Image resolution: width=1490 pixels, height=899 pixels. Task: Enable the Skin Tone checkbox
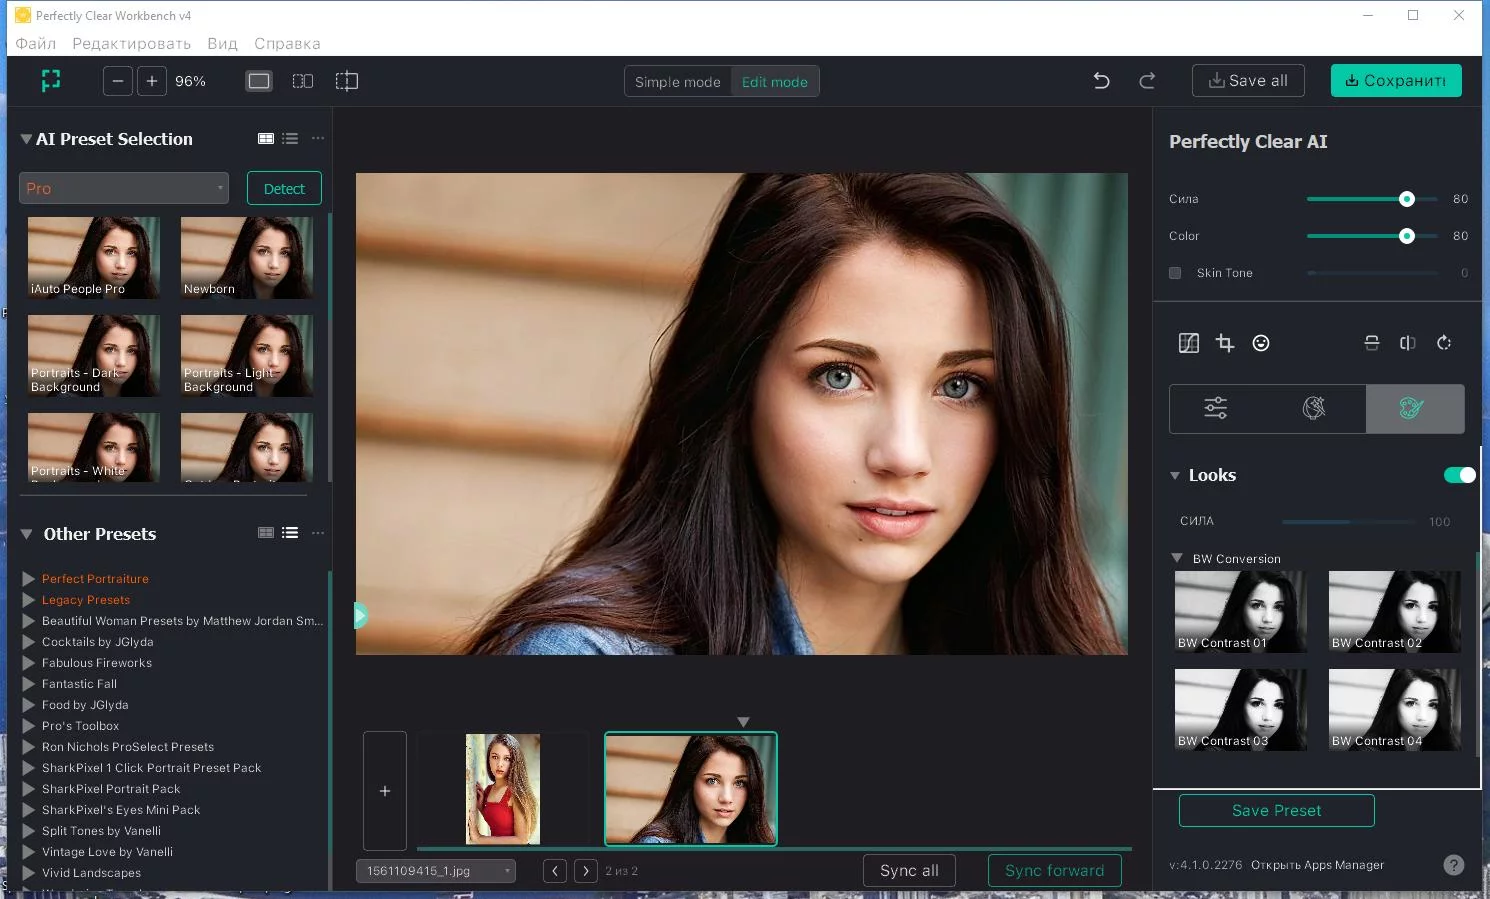click(x=1175, y=273)
